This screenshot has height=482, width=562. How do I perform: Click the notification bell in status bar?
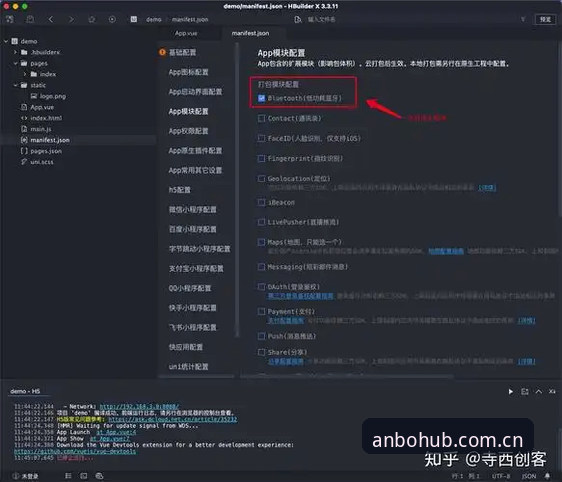(547, 476)
